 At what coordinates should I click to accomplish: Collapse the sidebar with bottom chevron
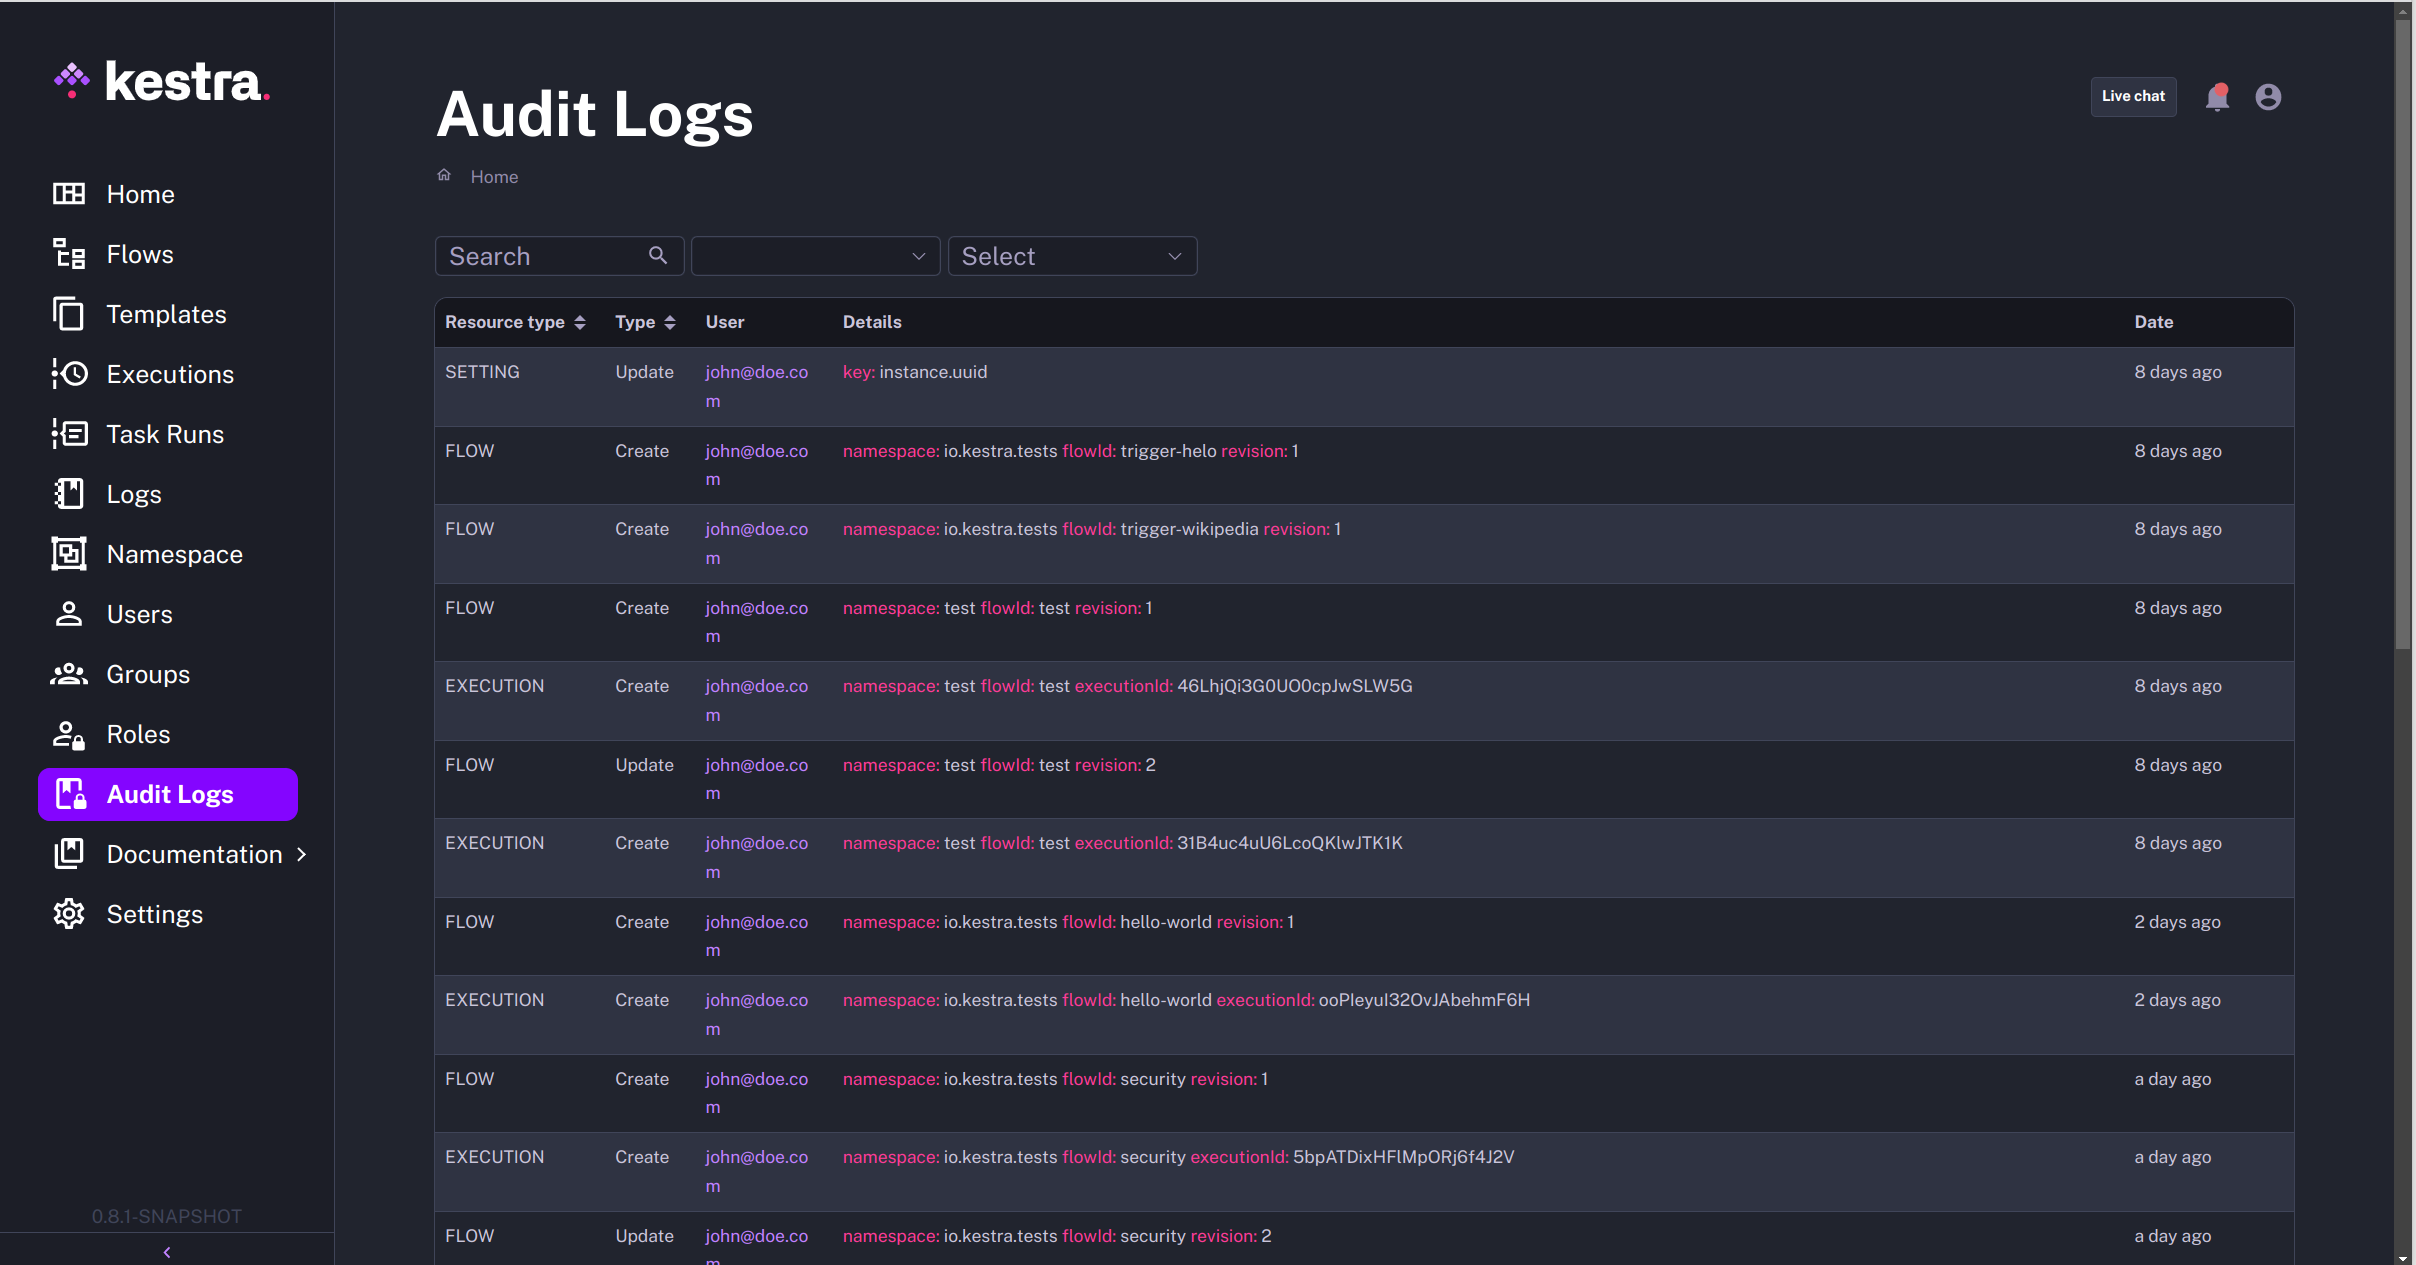[x=167, y=1252]
